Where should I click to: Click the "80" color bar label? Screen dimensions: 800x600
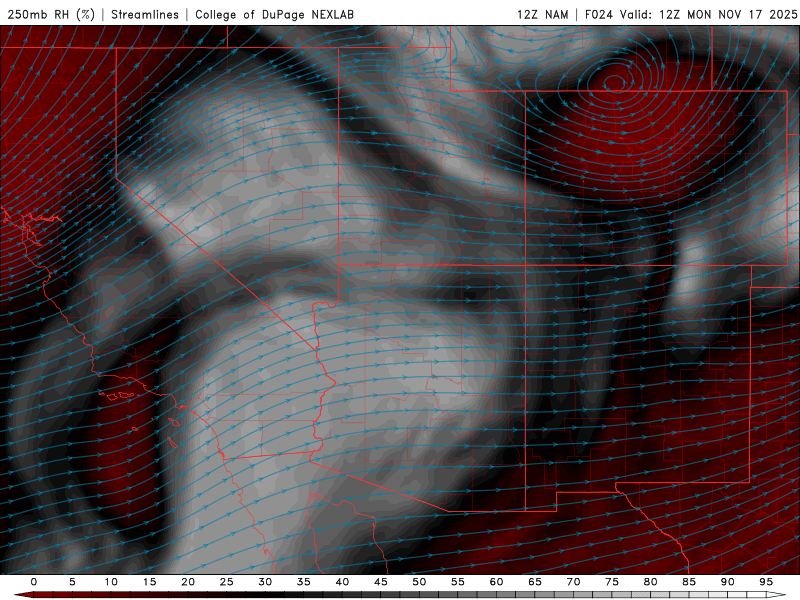(651, 582)
